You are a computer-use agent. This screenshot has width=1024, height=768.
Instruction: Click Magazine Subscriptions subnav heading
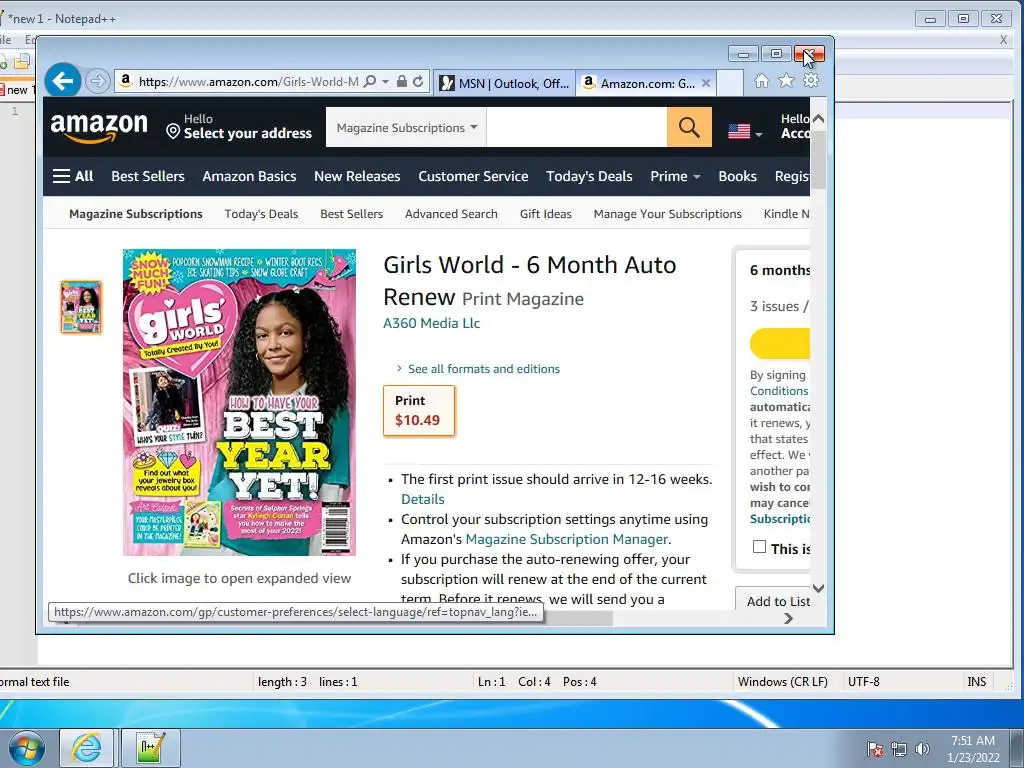point(136,214)
